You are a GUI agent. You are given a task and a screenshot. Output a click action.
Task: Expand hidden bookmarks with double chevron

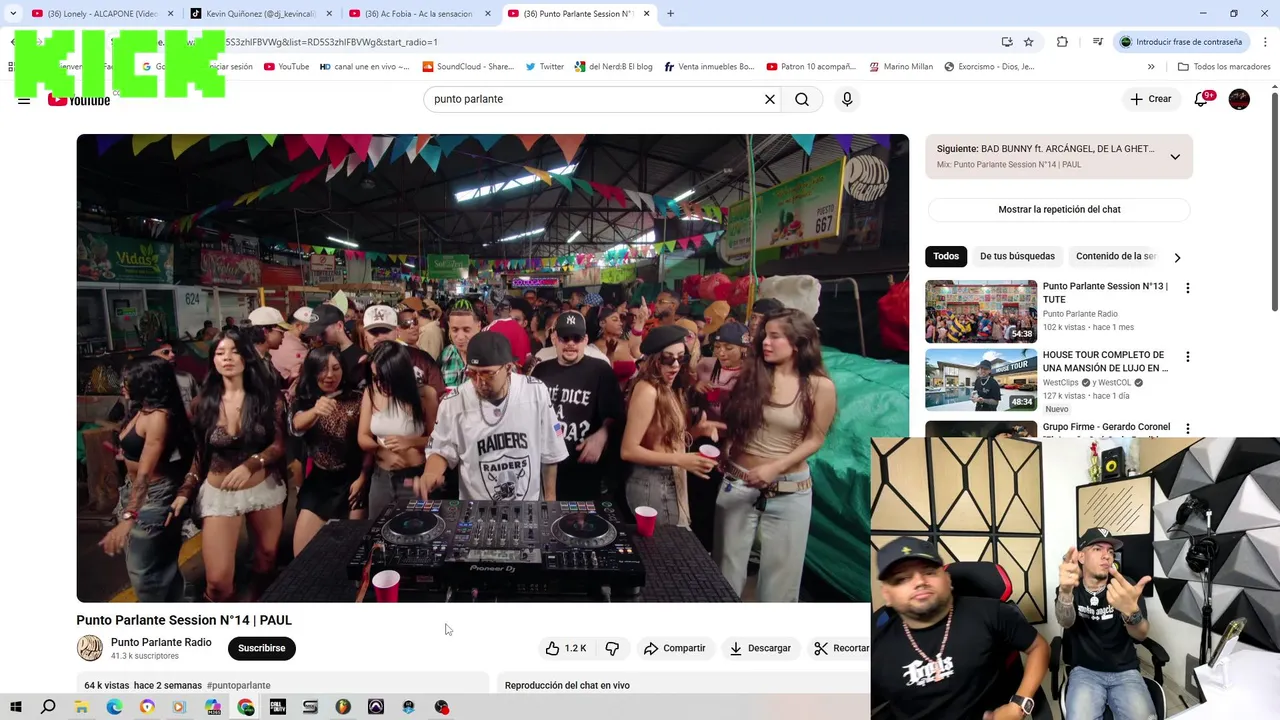point(1151,67)
